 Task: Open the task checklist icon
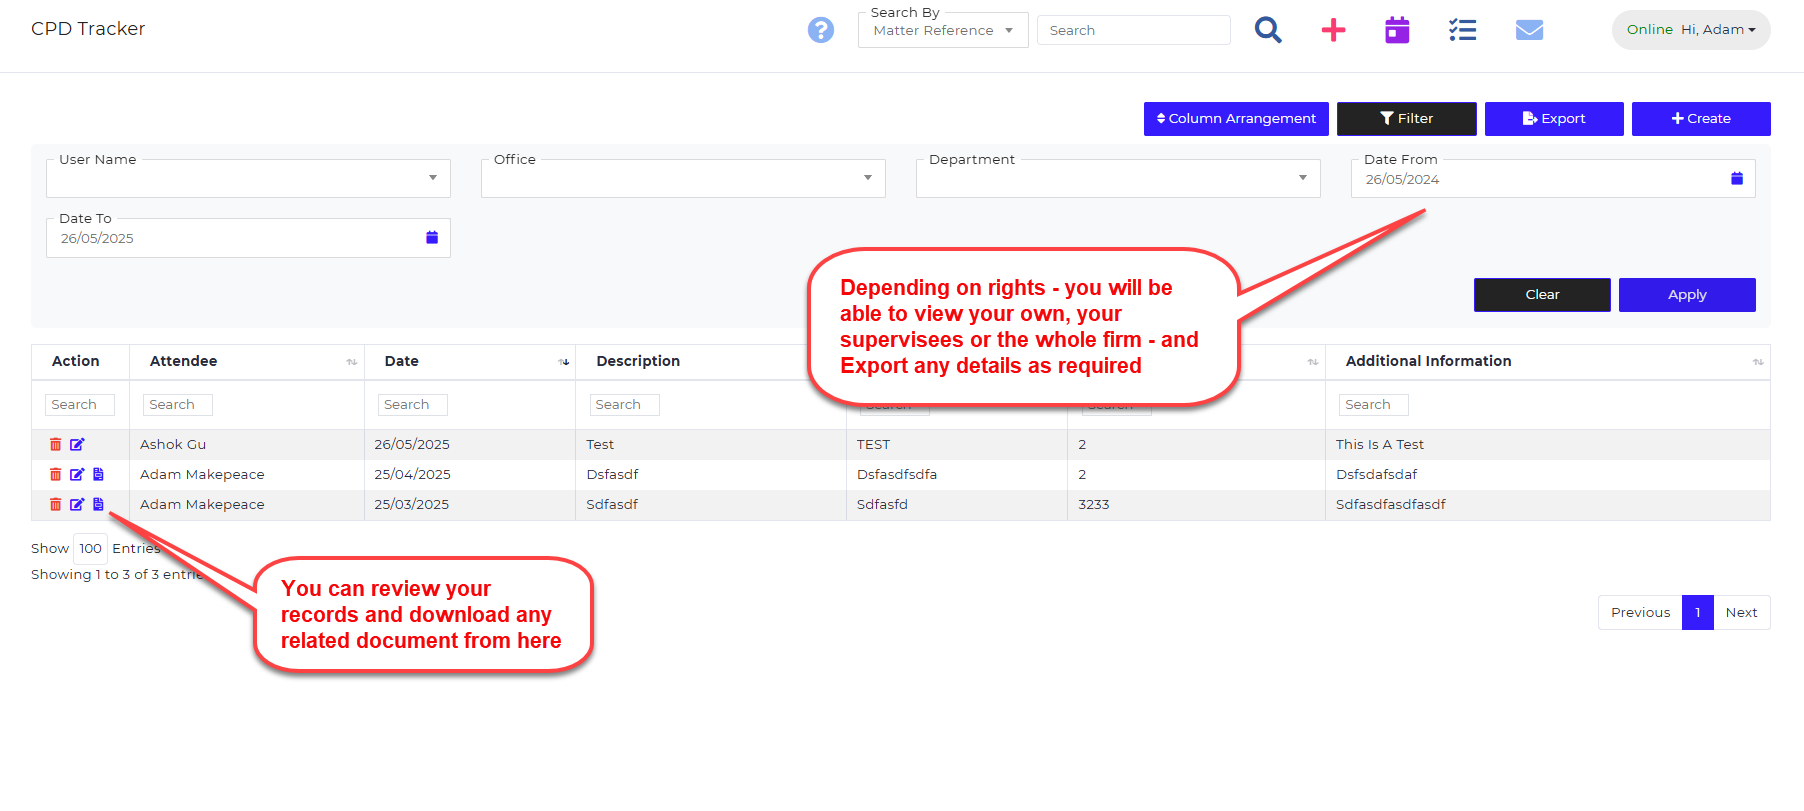tap(1462, 30)
